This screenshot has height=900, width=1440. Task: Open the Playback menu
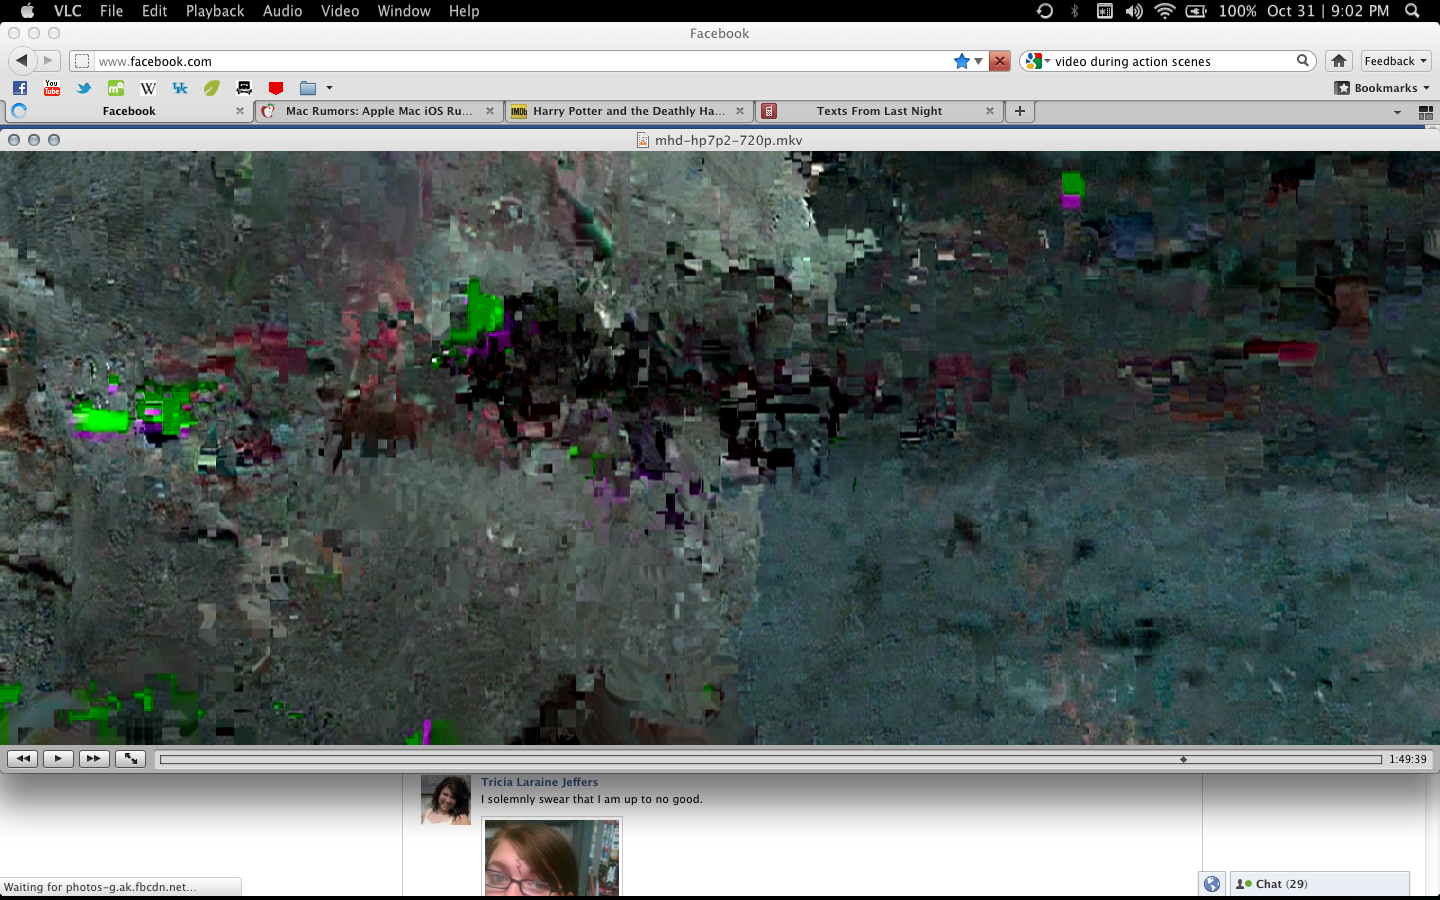(215, 11)
